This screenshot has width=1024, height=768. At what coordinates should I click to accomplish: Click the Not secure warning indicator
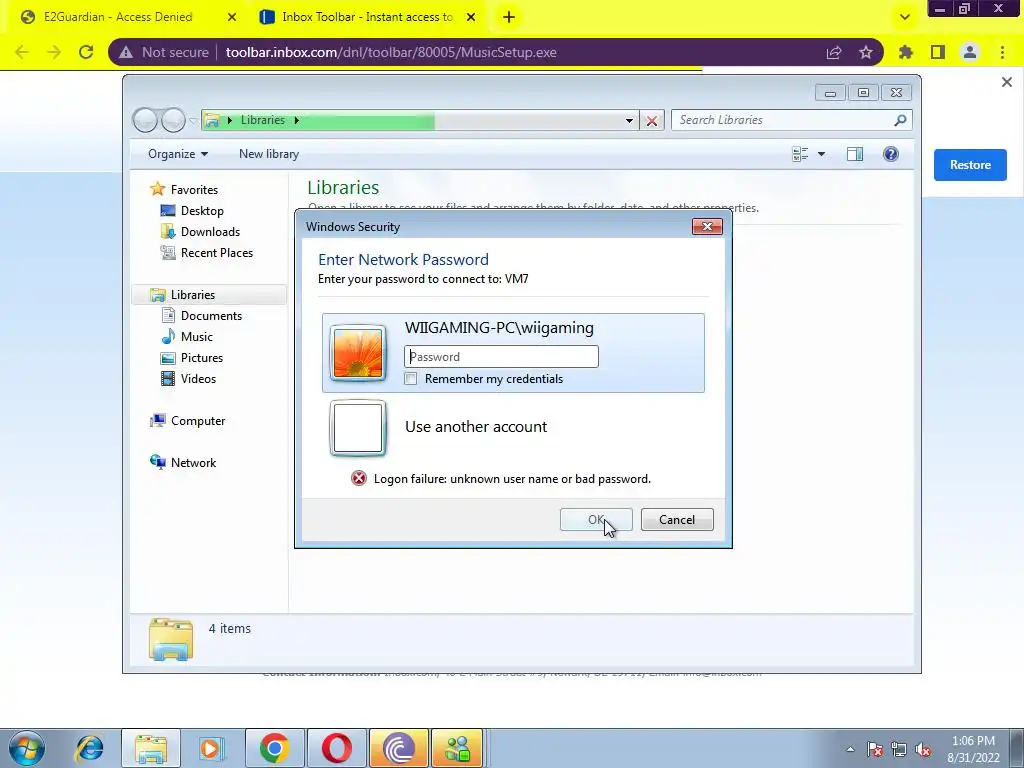coord(163,52)
